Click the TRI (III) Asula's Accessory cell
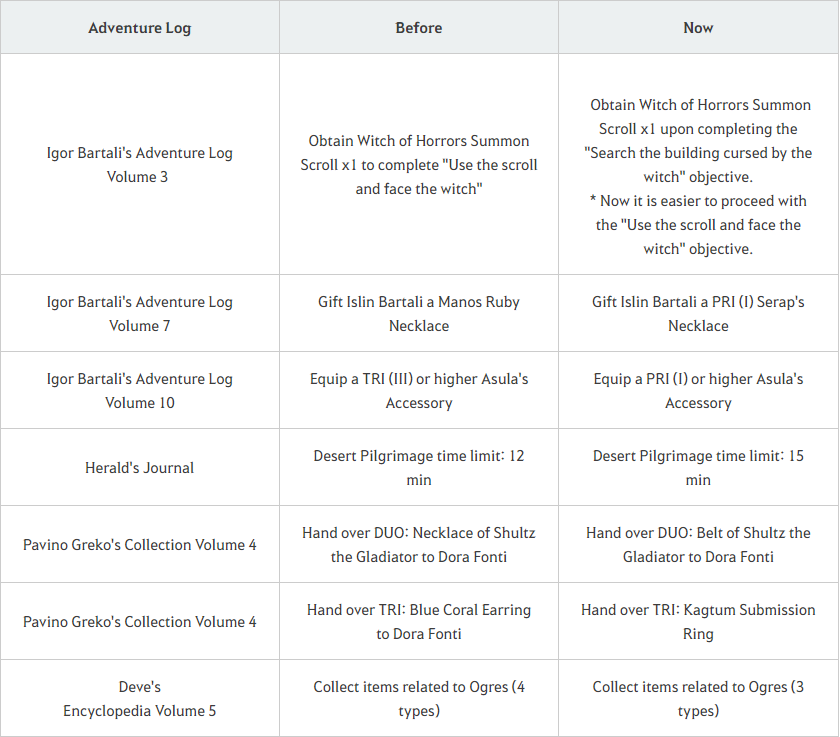840x737 pixels. point(418,391)
